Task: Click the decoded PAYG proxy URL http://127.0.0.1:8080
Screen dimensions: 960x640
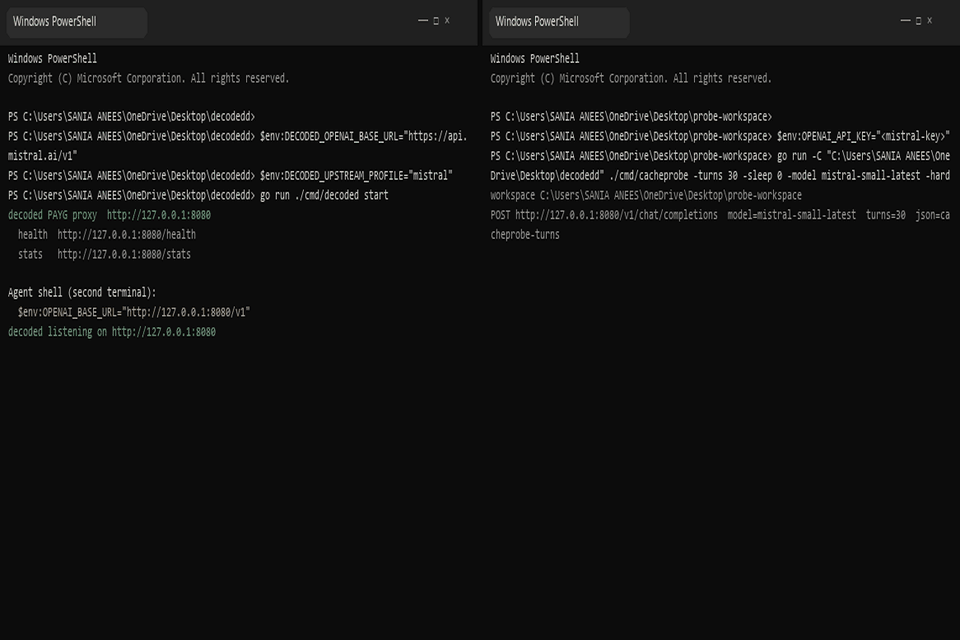Action: 159,215
